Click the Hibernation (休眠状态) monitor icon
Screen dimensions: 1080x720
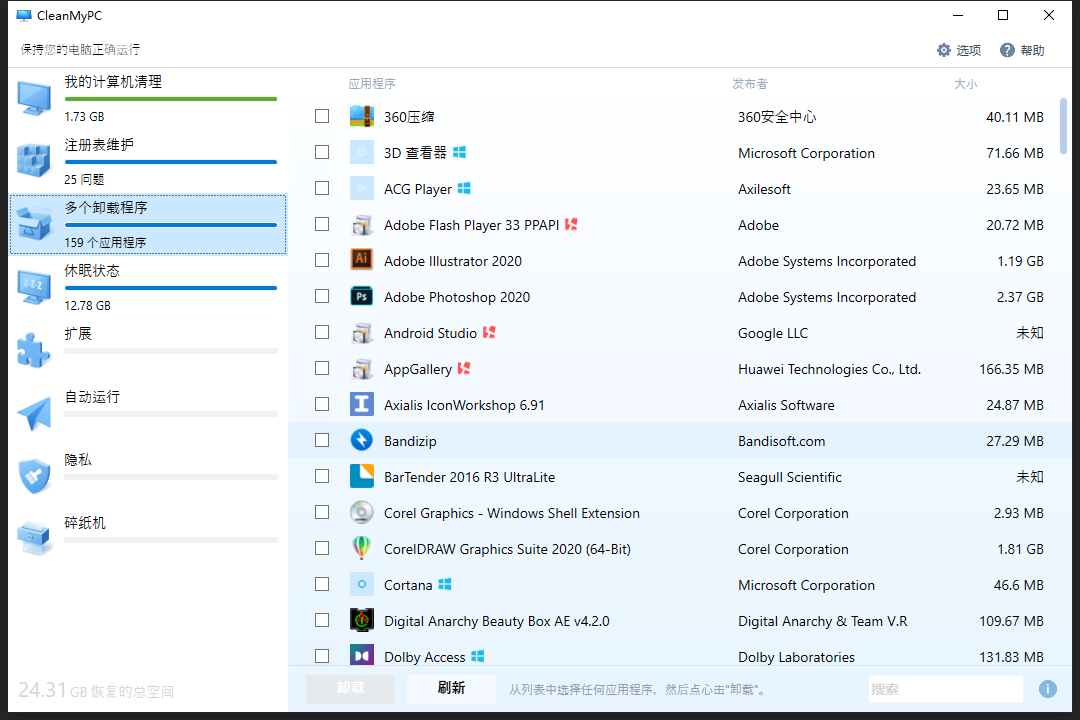34,287
